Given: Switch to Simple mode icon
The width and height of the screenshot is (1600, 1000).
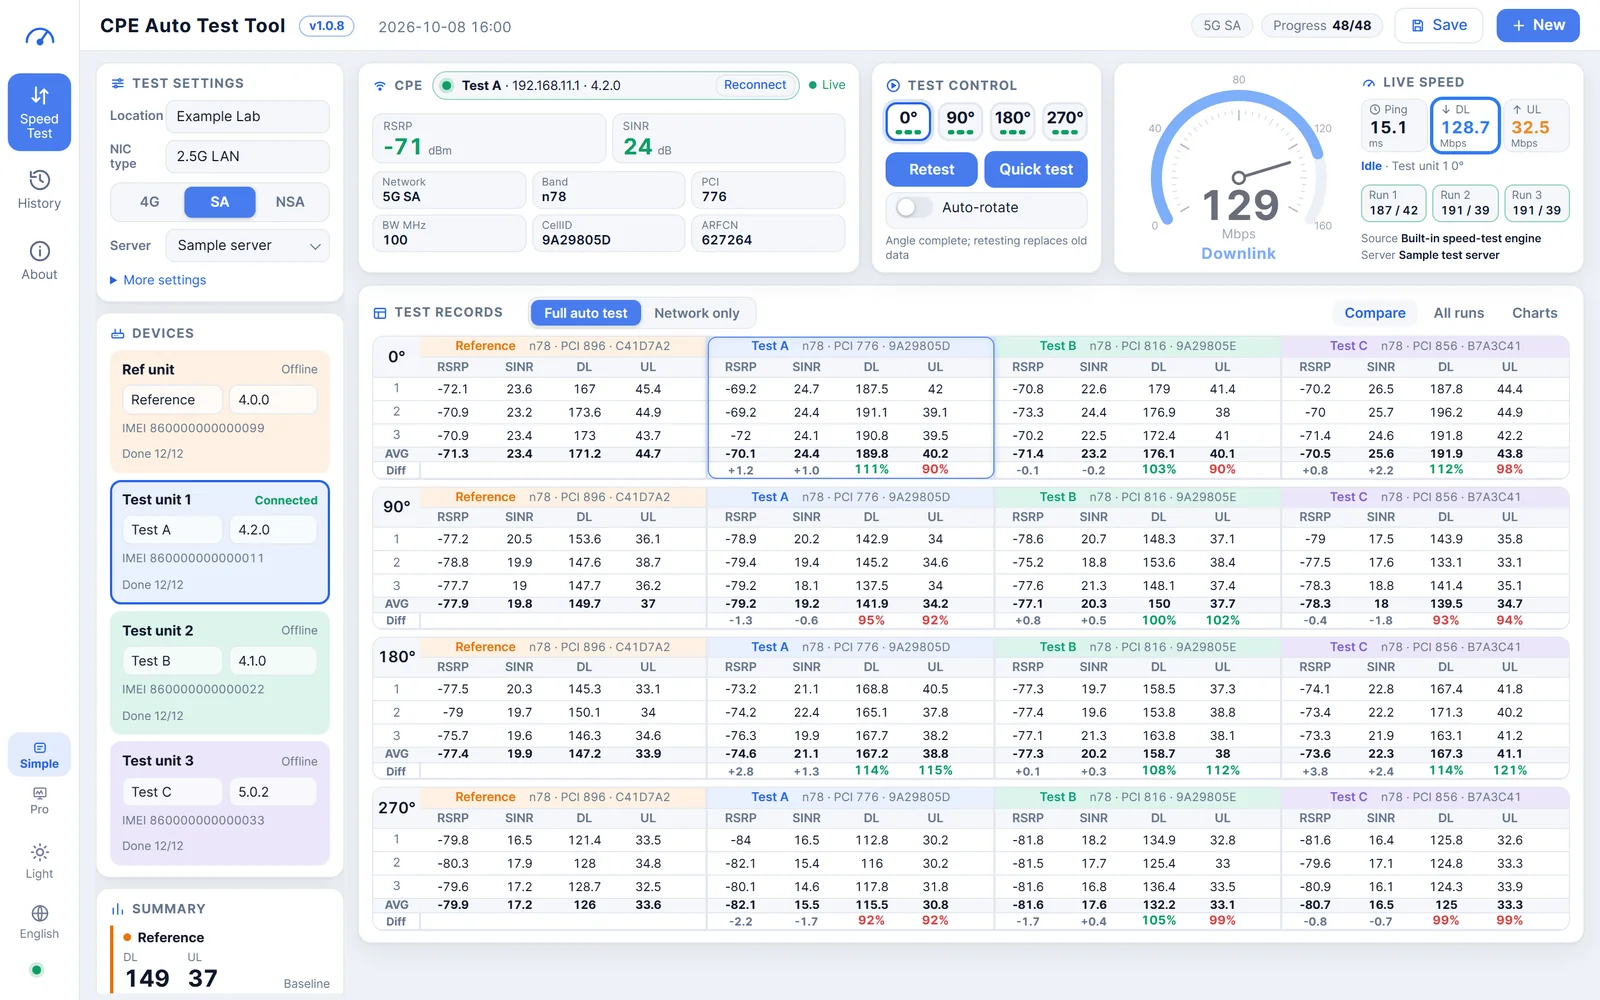Looking at the screenshot, I should pyautogui.click(x=39, y=755).
